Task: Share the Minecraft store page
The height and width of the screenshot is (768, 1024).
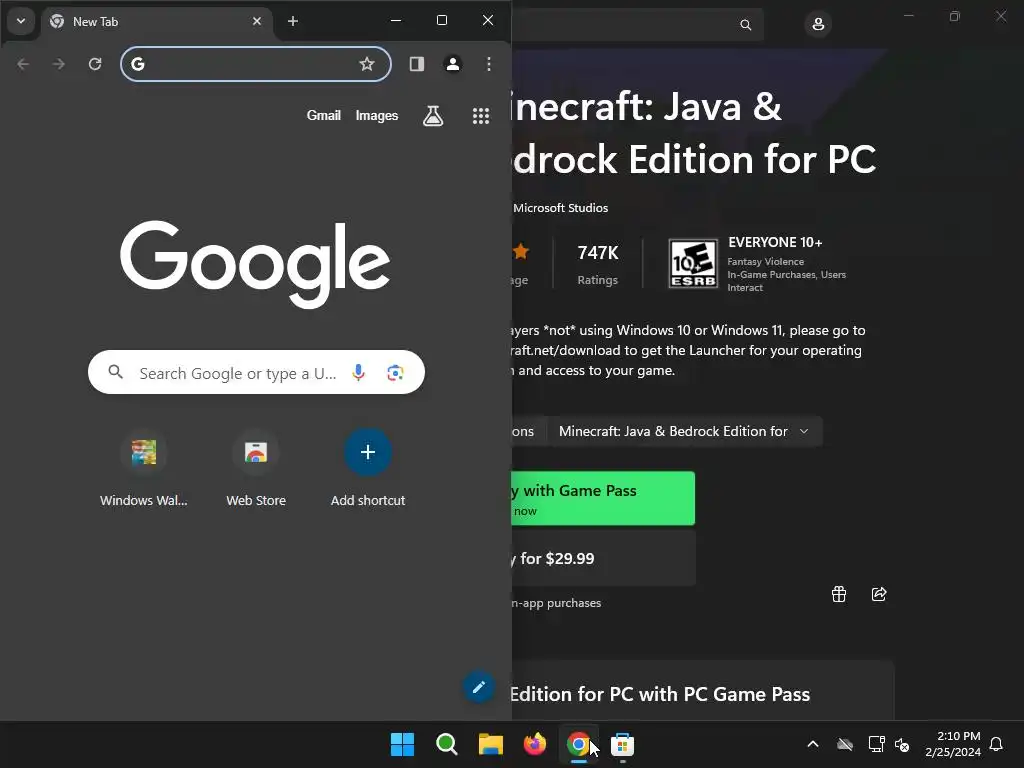Action: pos(879,594)
